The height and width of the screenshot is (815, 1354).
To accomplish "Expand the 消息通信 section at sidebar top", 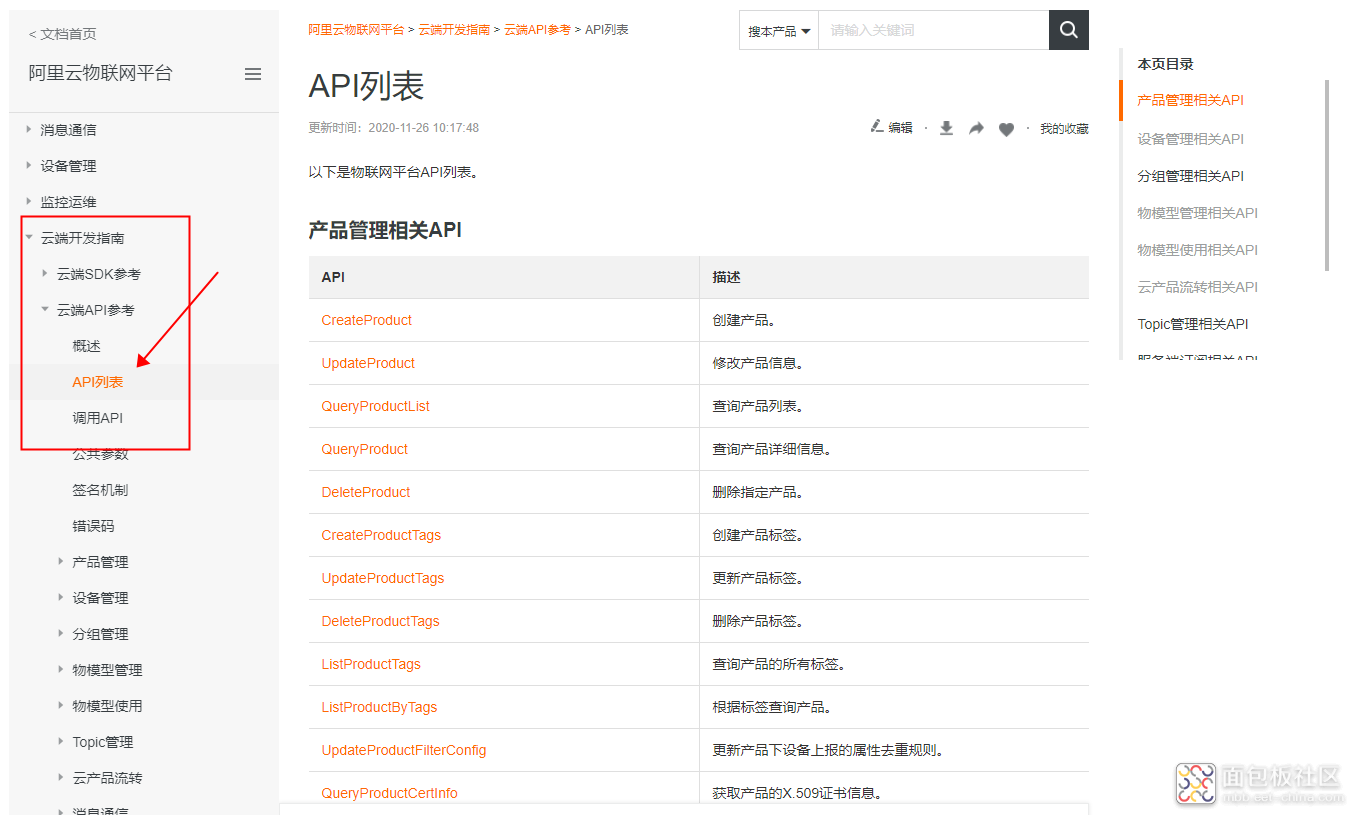I will coord(29,129).
